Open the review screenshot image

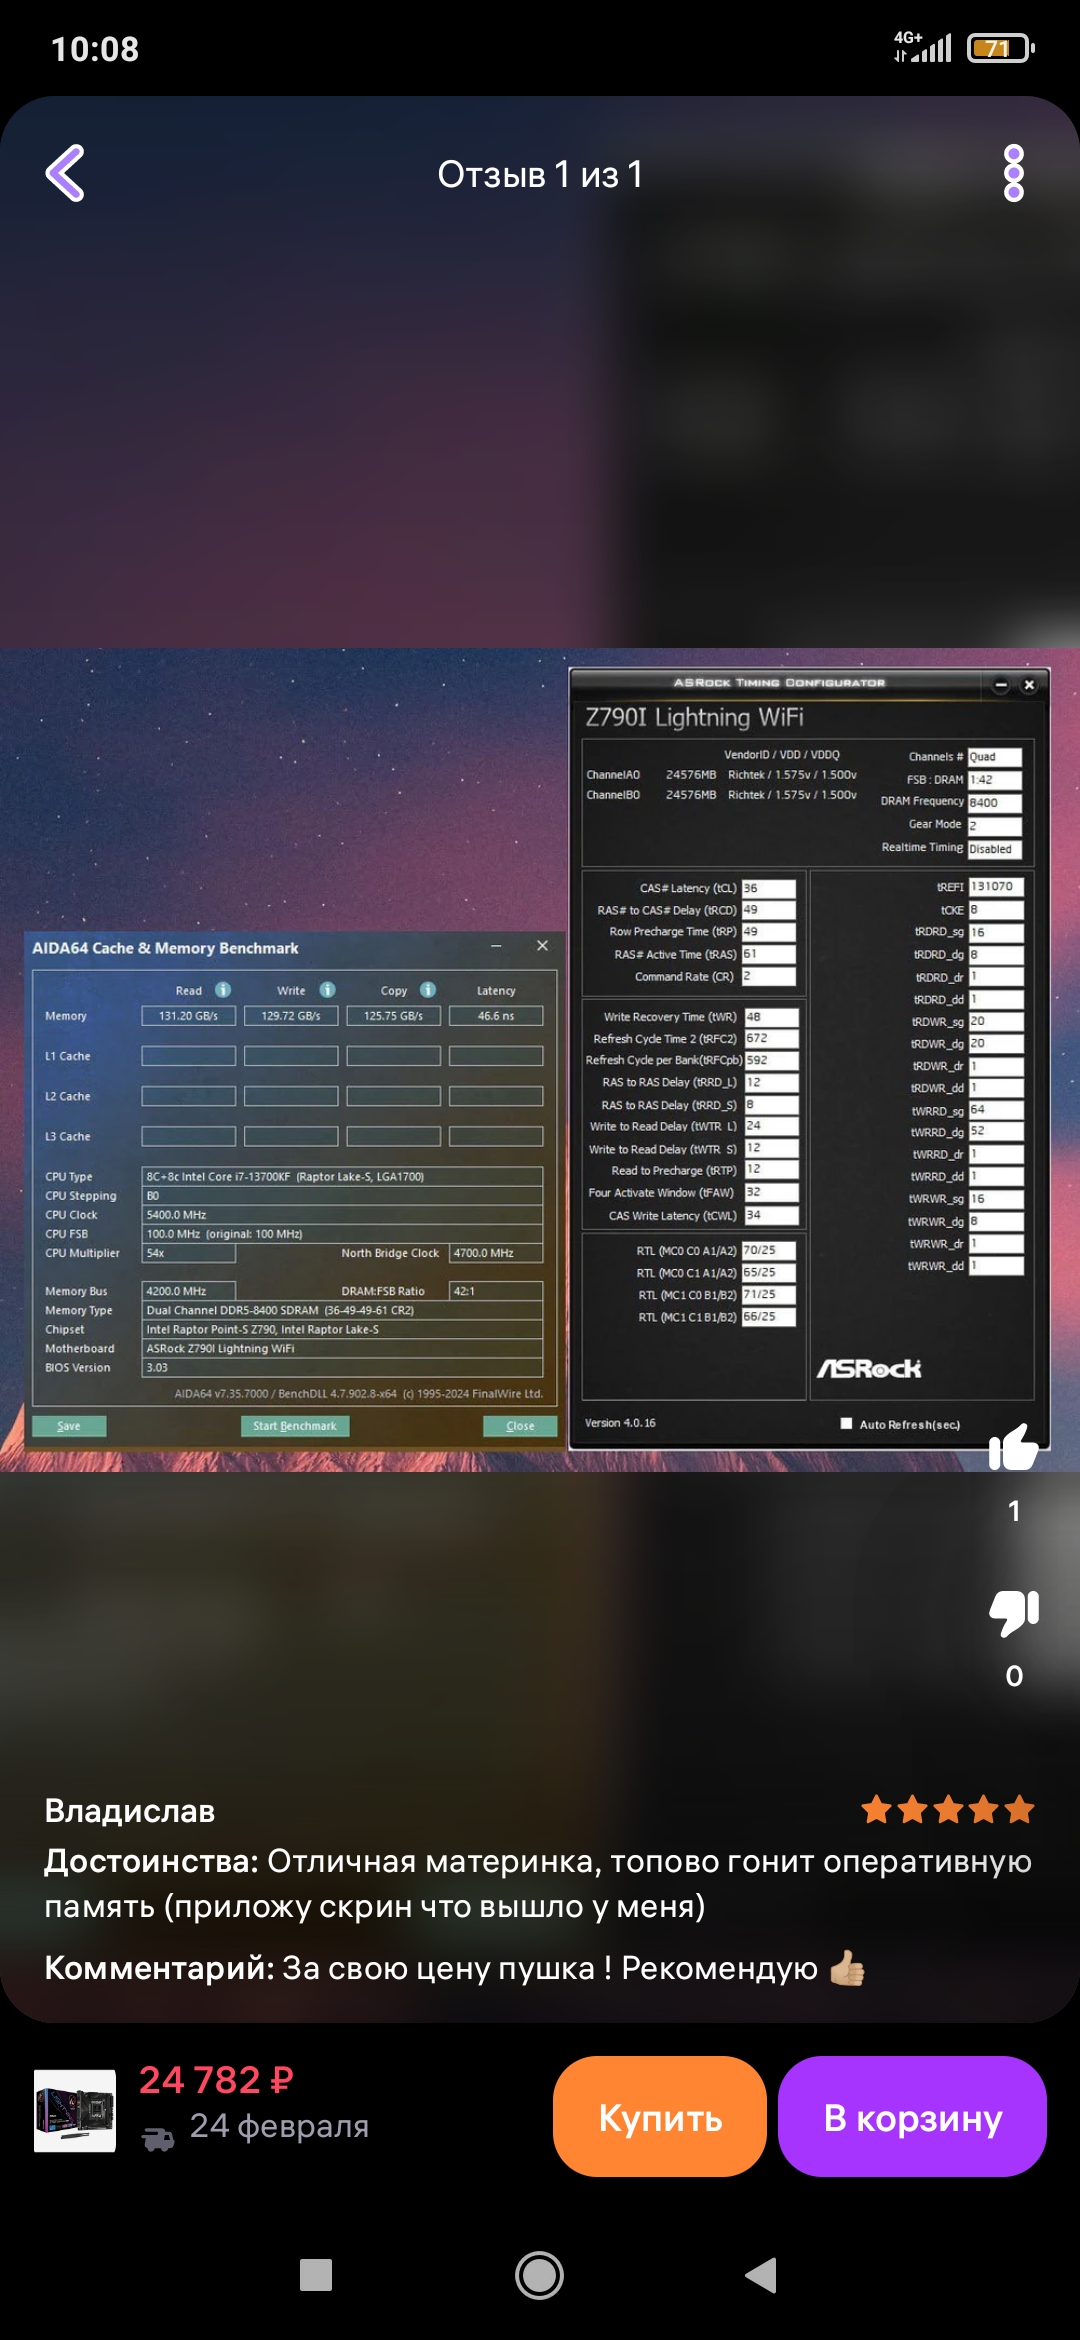(x=540, y=1059)
